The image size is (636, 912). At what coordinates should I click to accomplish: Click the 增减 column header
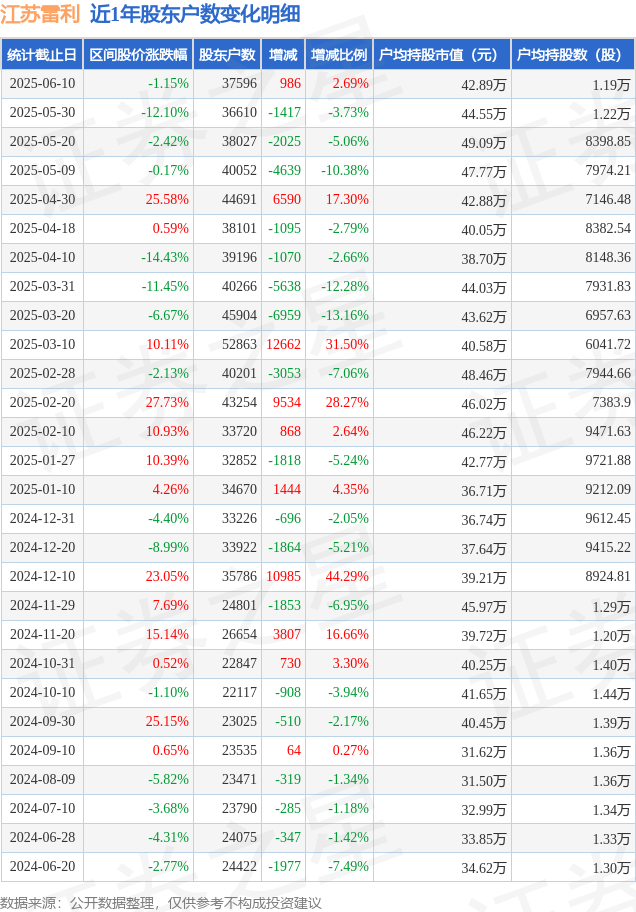283,55
